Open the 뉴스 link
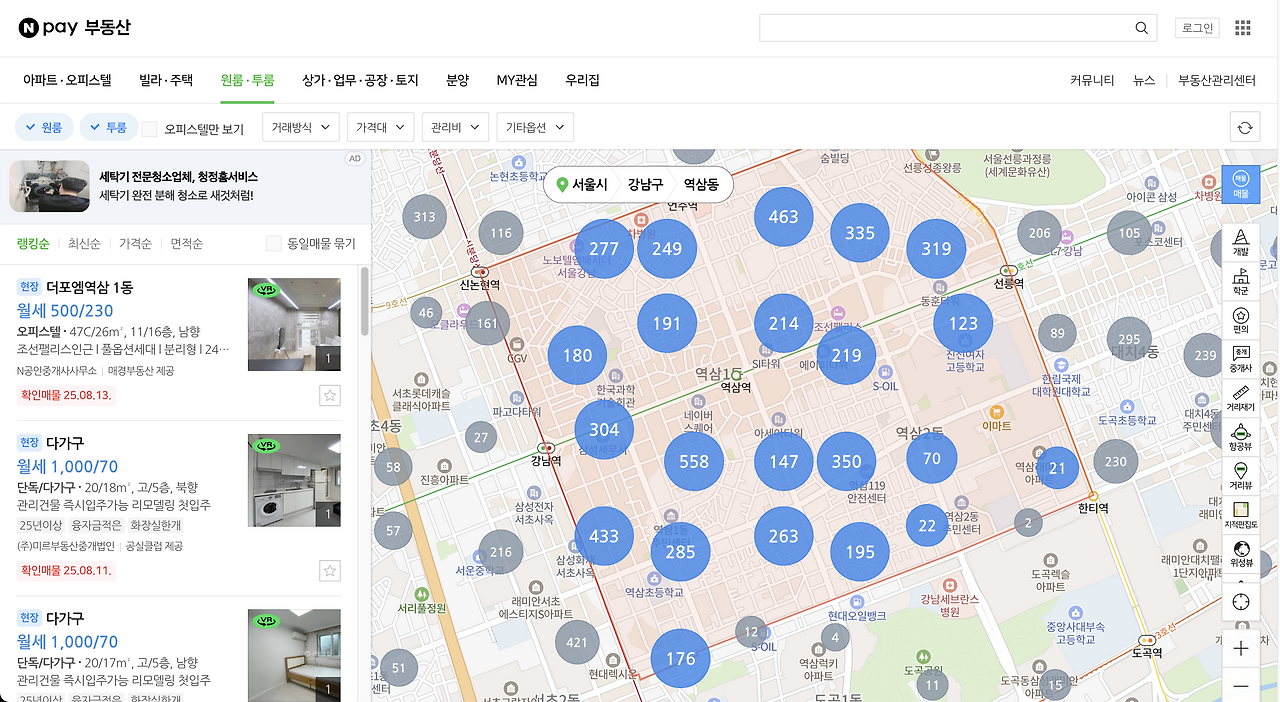 [x=1144, y=80]
